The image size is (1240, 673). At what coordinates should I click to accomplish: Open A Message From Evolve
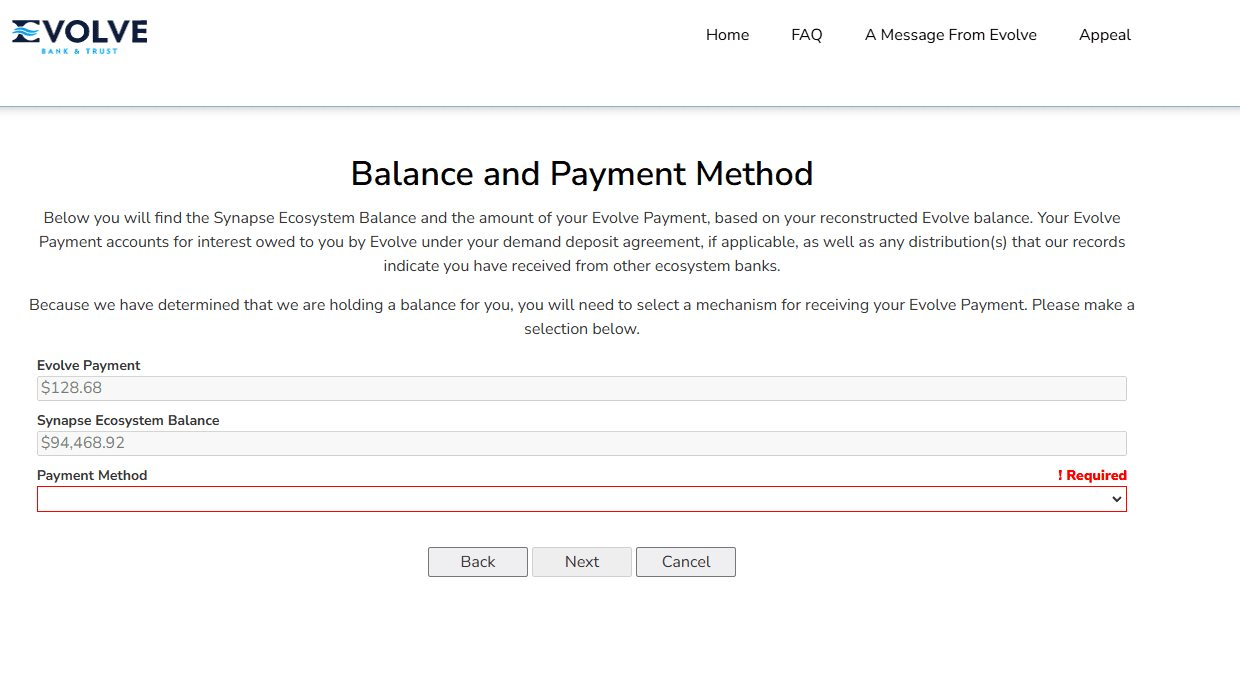950,35
